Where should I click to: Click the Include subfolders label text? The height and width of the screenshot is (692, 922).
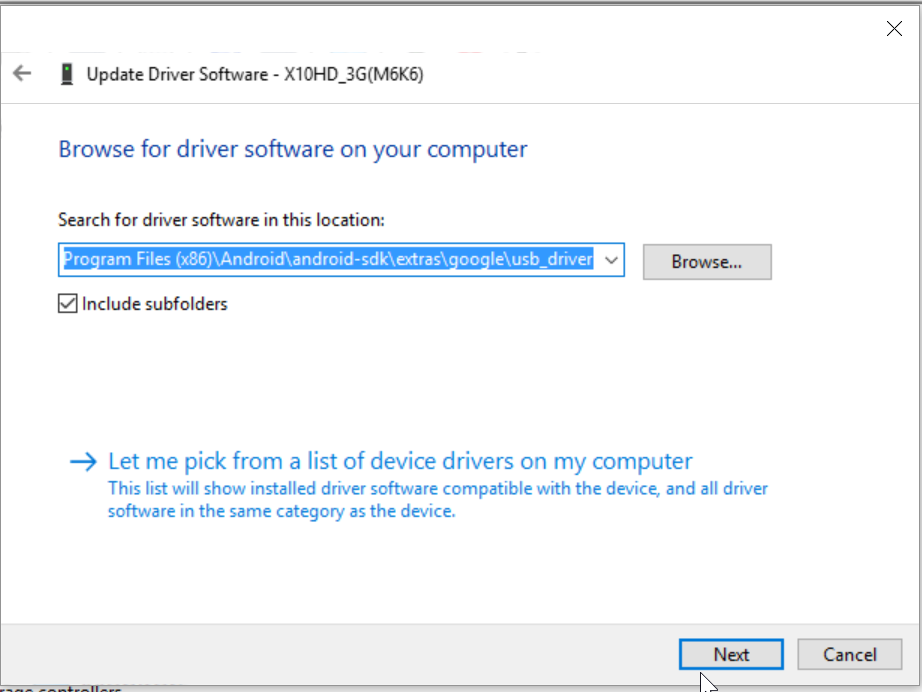155,304
